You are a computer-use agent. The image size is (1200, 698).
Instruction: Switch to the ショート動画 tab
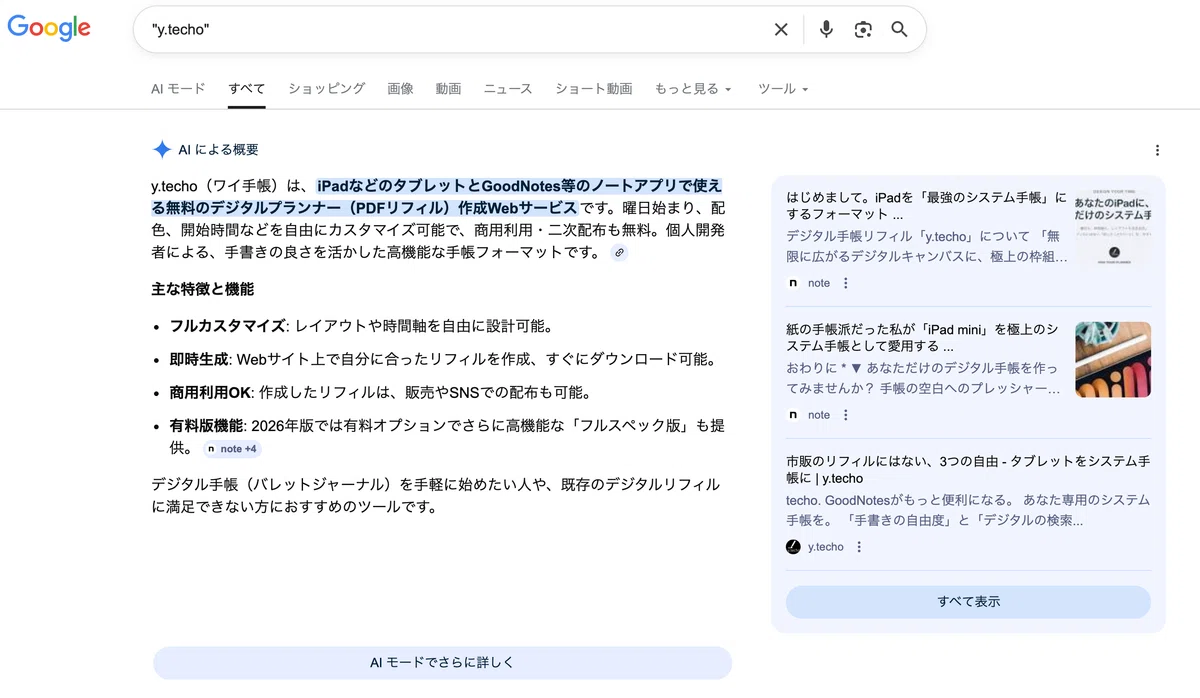594,89
